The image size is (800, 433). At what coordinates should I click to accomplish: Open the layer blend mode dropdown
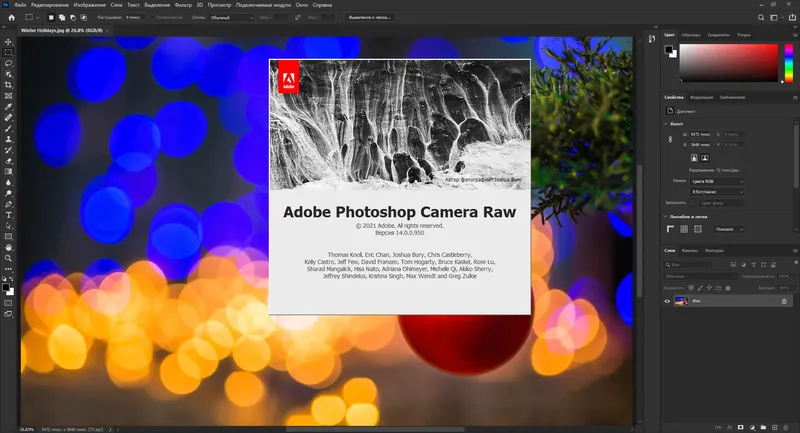pyautogui.click(x=701, y=276)
